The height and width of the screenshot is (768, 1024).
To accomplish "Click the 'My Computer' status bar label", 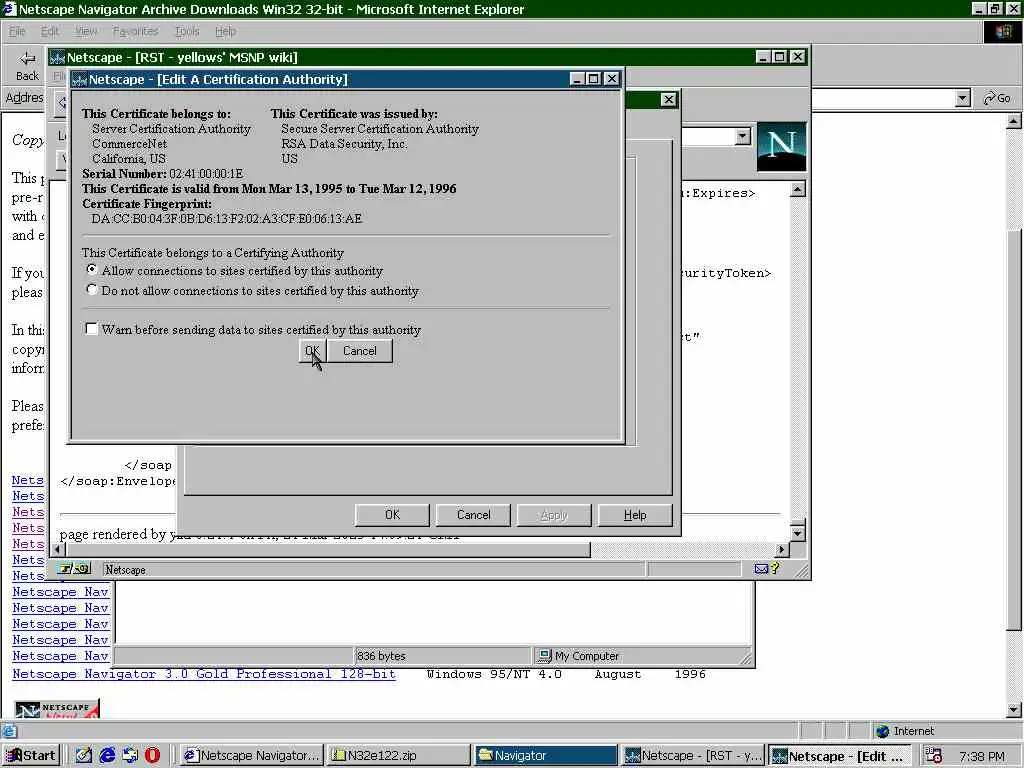I will [x=586, y=656].
